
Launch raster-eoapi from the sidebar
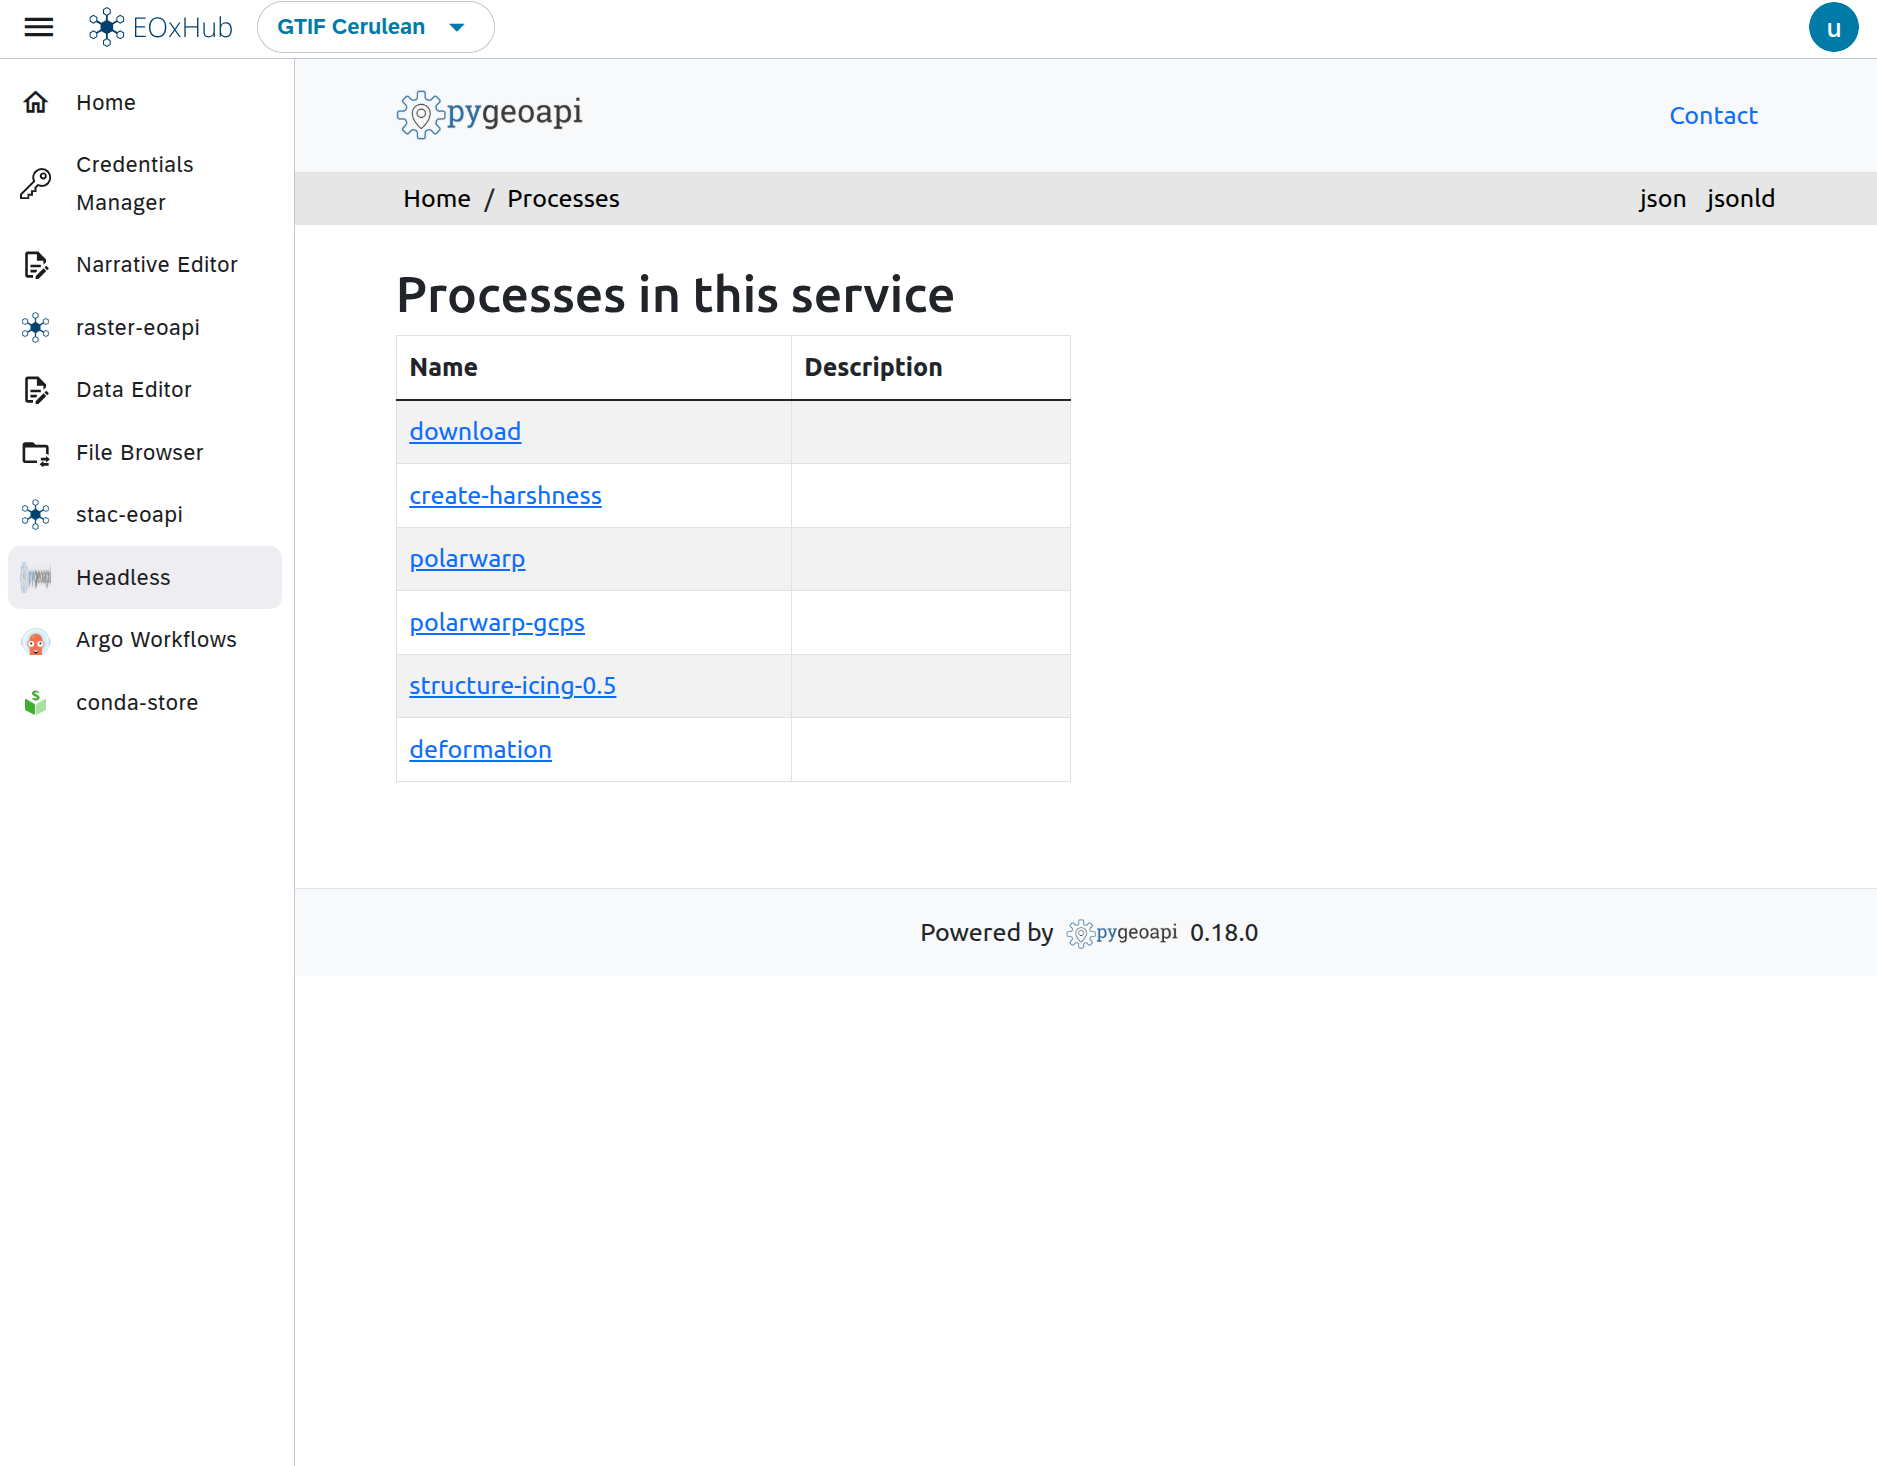pyautogui.click(x=137, y=327)
